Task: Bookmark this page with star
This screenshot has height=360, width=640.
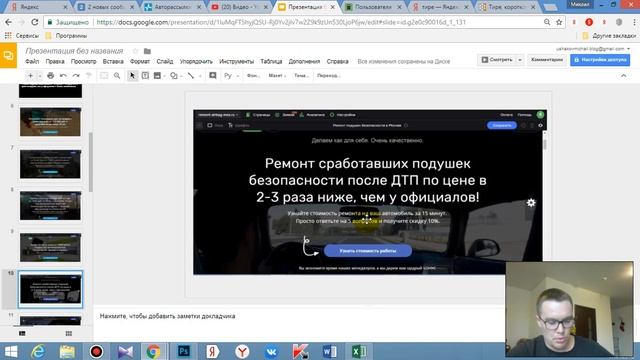Action: click(559, 22)
